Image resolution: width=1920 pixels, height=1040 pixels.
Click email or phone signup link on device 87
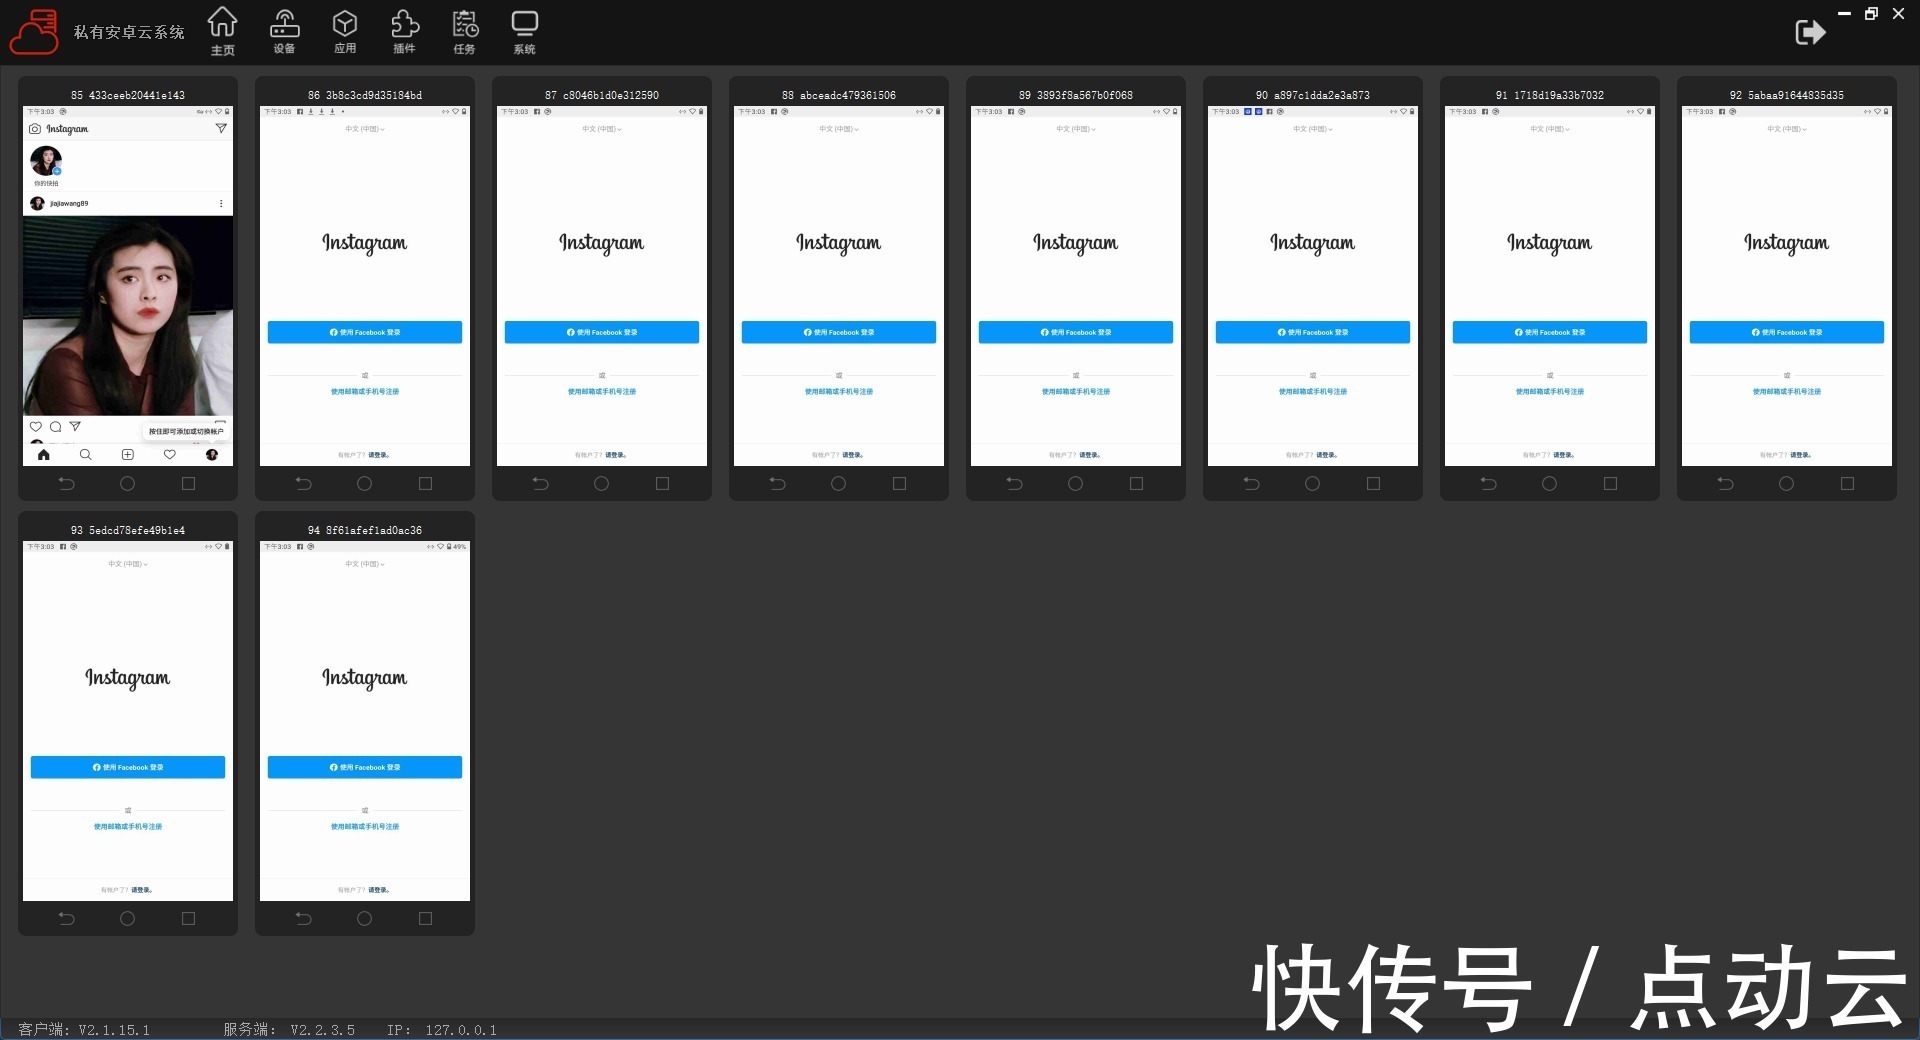point(602,392)
